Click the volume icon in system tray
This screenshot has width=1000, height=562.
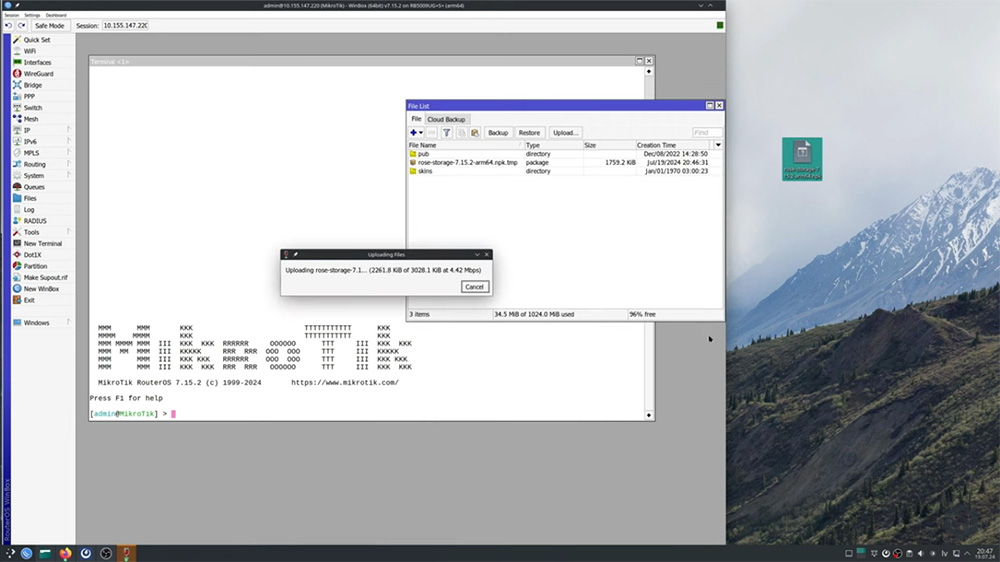920,553
